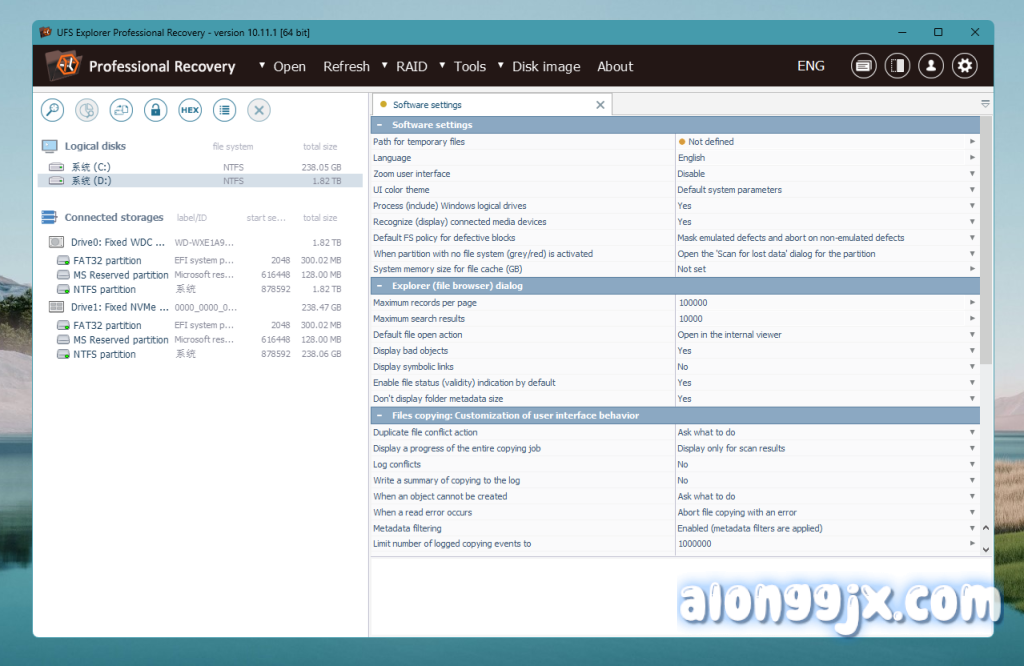
Task: Click the user profile icon in header
Action: [x=931, y=66]
